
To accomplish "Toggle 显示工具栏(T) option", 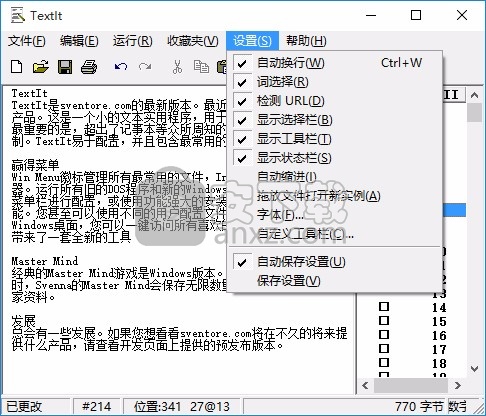I will pyautogui.click(x=334, y=139).
